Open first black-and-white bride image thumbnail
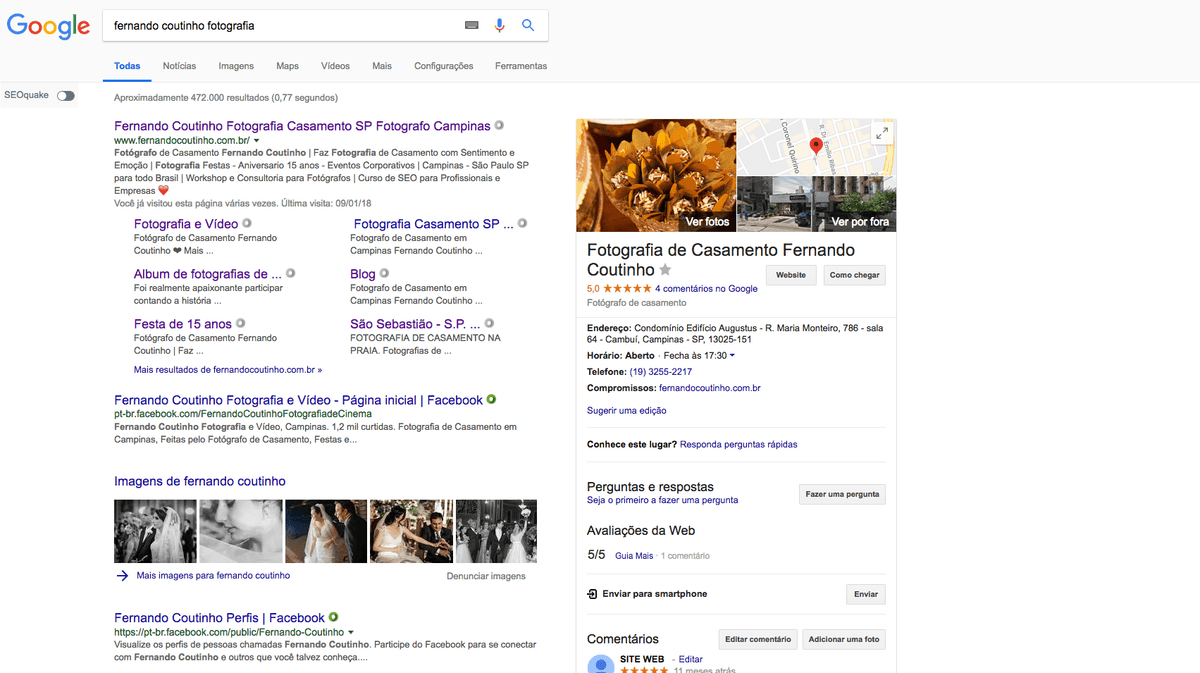Viewport: 1200px width, 673px height. click(155, 531)
